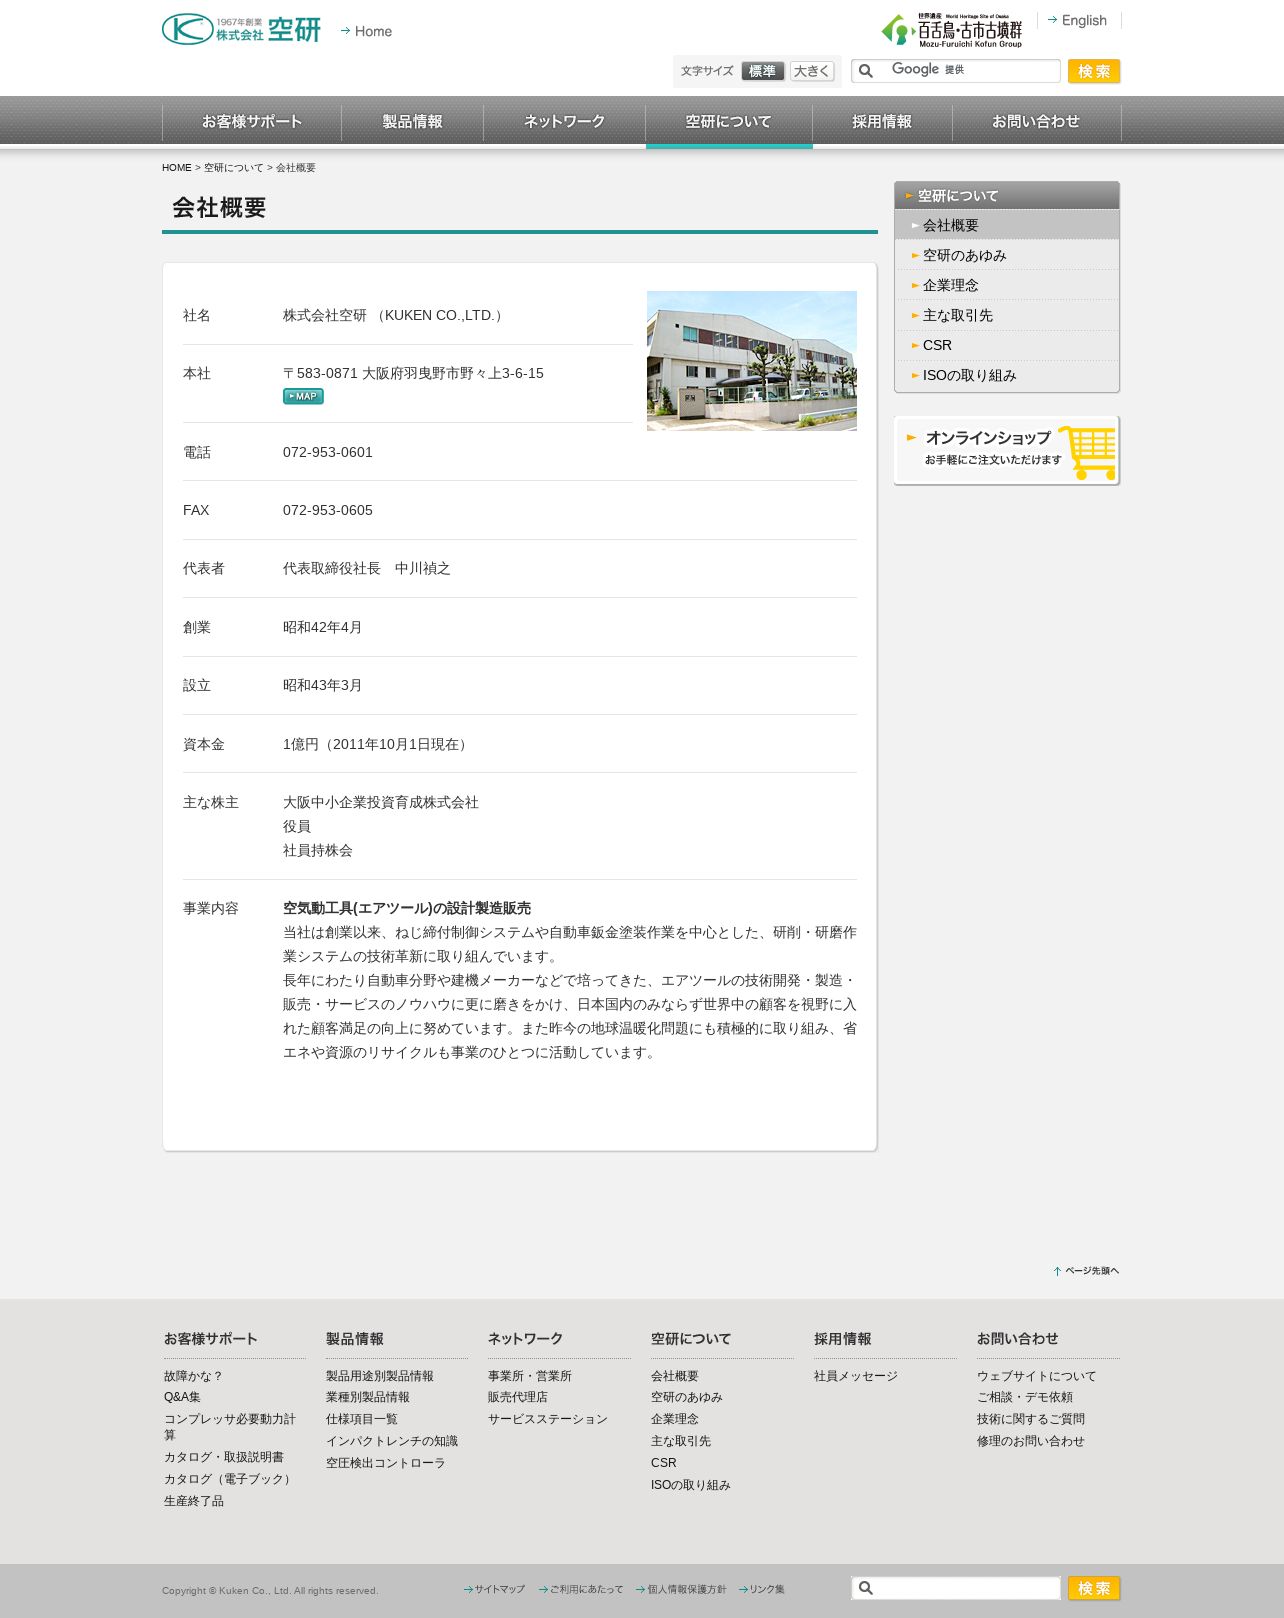This screenshot has width=1284, height=1618.
Task: Click the page top arrow link
Action: 1086,1271
